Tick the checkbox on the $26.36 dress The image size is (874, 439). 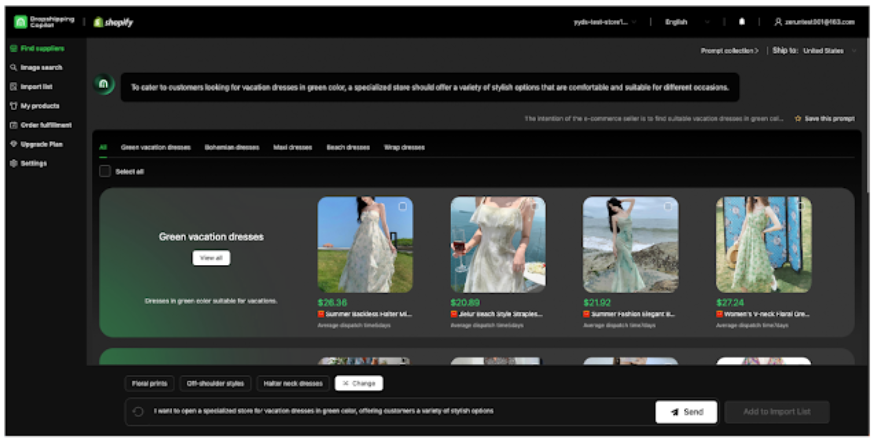[402, 206]
